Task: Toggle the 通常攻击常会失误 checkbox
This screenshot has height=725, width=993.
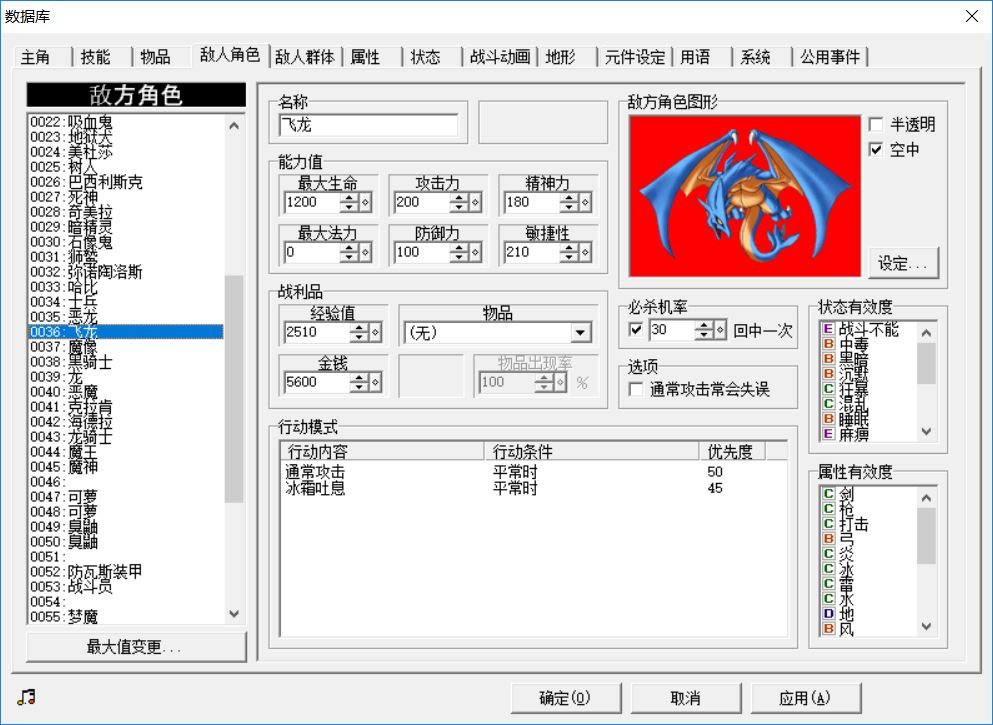Action: click(x=635, y=390)
